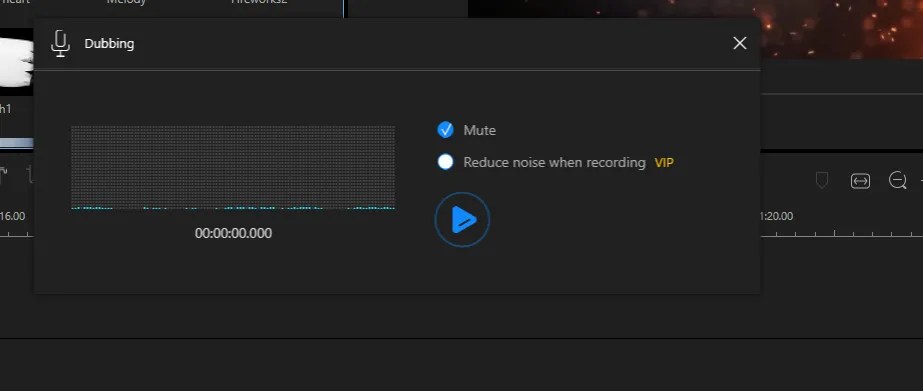Click the VIP badge label
Image resolution: width=923 pixels, height=391 pixels.
tap(664, 163)
